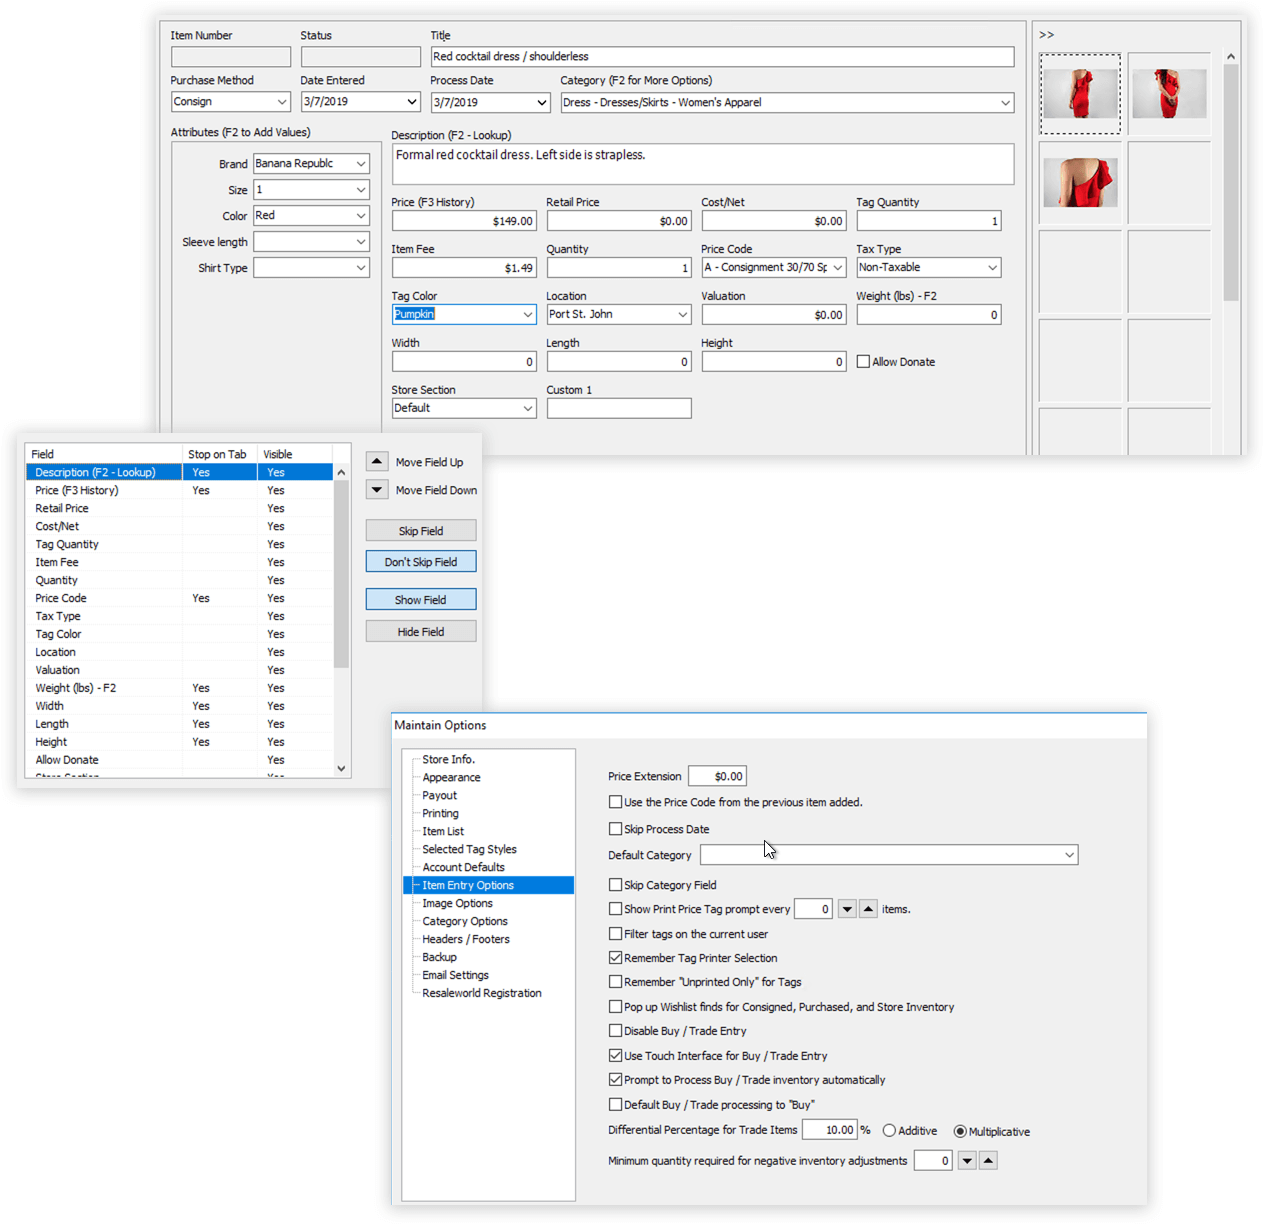Toggle Skip Category Field checkbox
The image size is (1264, 1224).
pyautogui.click(x=615, y=885)
